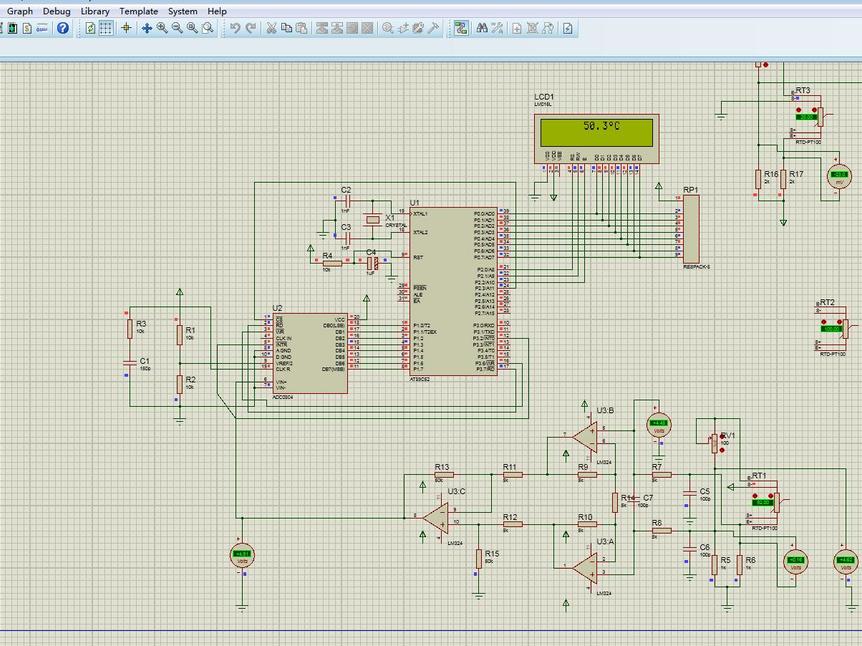Click the undo arrow icon
The width and height of the screenshot is (862, 646).
(x=235, y=28)
